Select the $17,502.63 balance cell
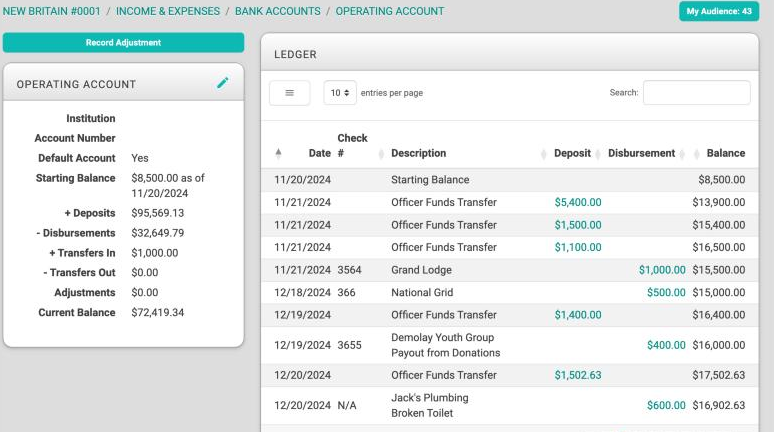774x432 pixels. click(718, 375)
